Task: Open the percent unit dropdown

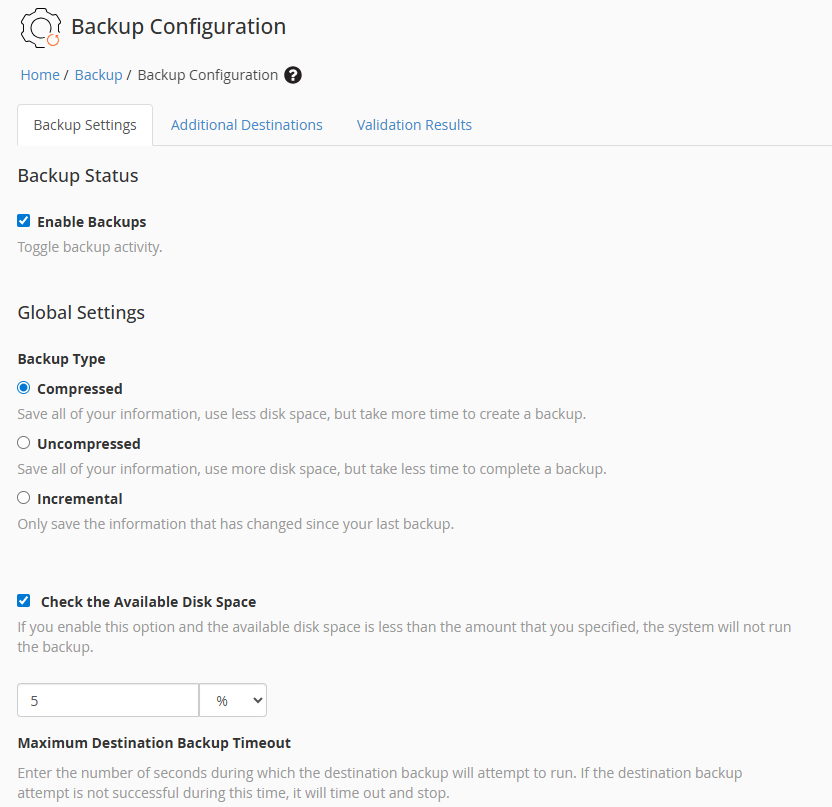Action: [233, 700]
